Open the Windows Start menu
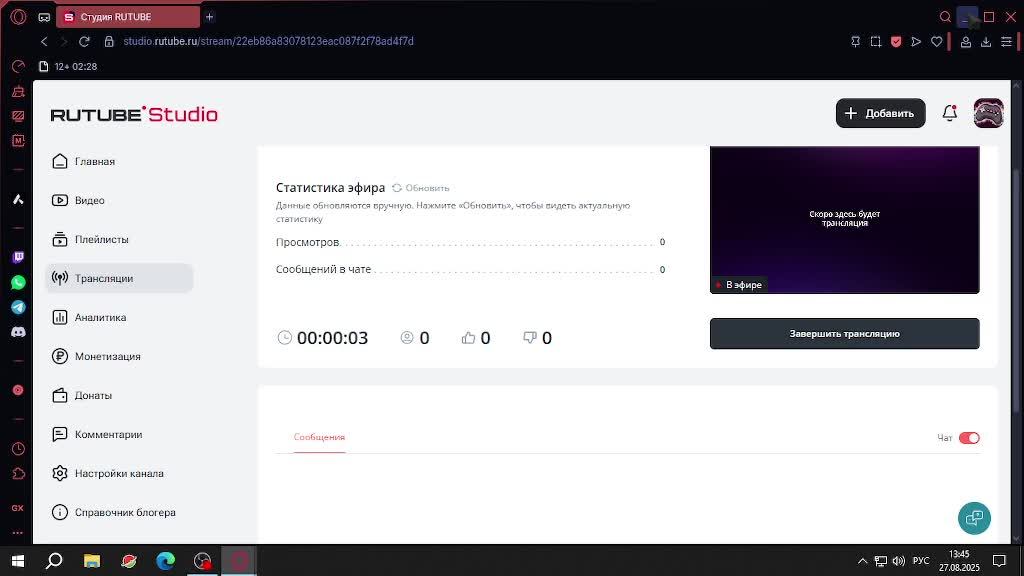The image size is (1024, 576). point(18,561)
